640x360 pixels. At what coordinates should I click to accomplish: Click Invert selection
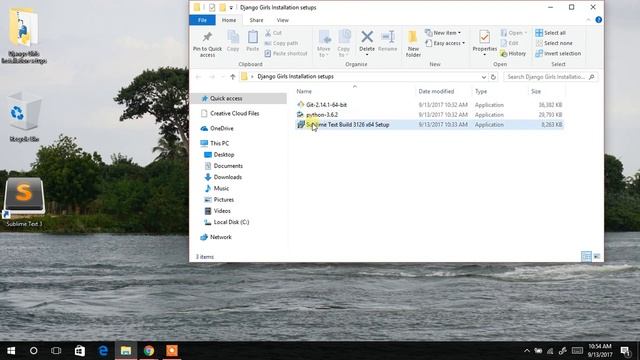point(558,53)
